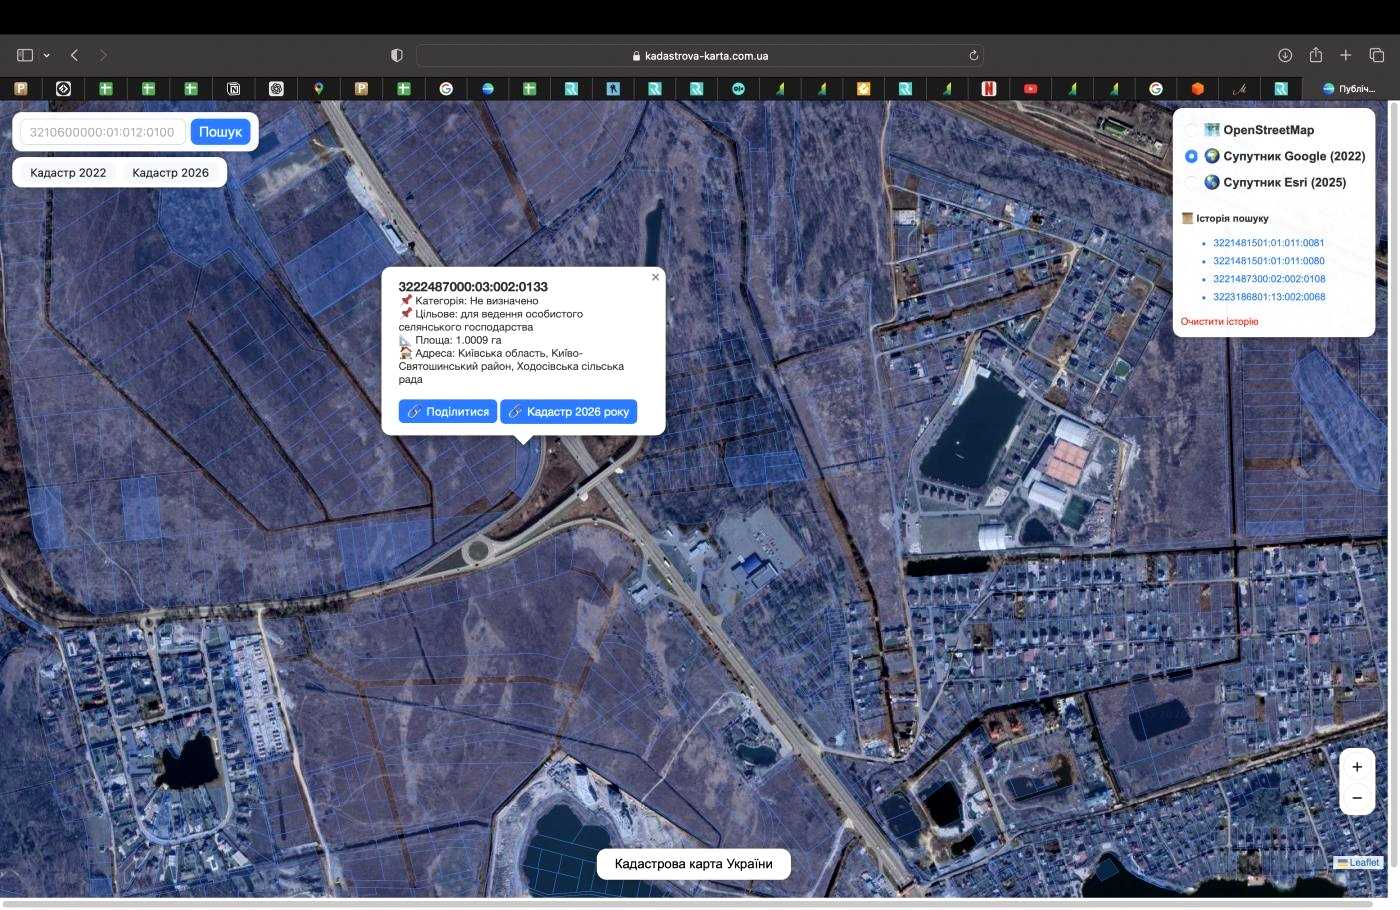Reload the page with the refresh icon
The width and height of the screenshot is (1400, 910).
[973, 56]
